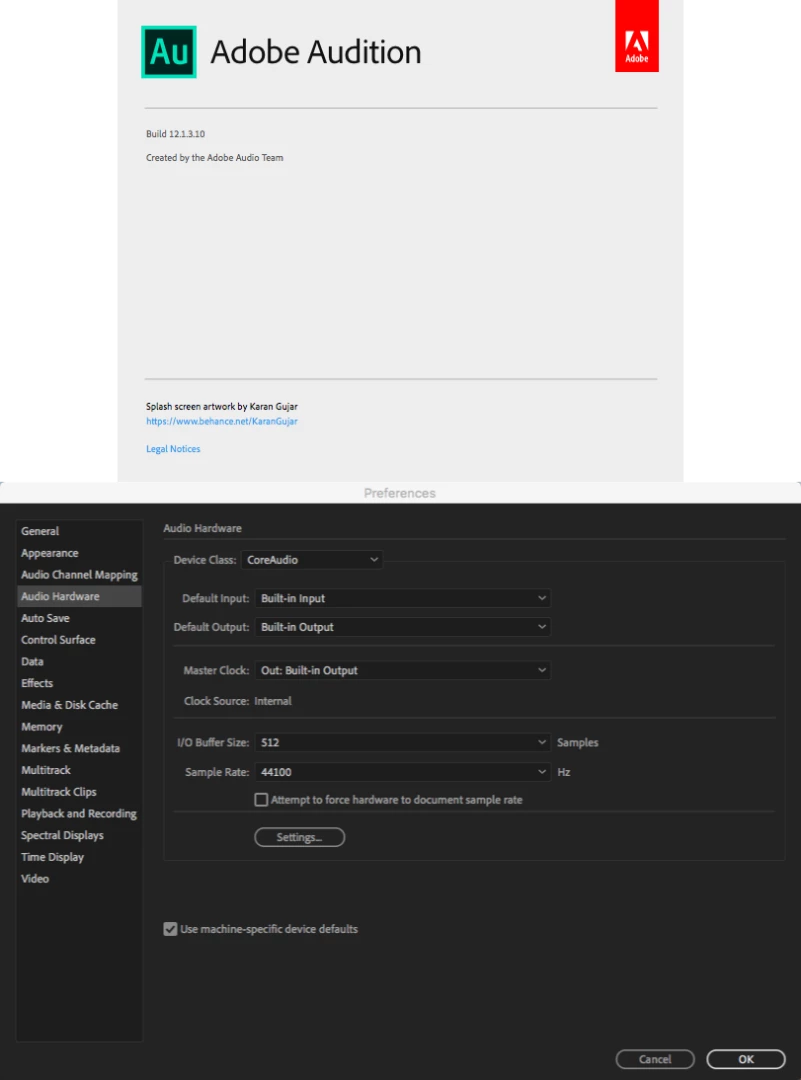The height and width of the screenshot is (1080, 801).
Task: Click the Adobe Audition Au logo icon
Action: 169,52
